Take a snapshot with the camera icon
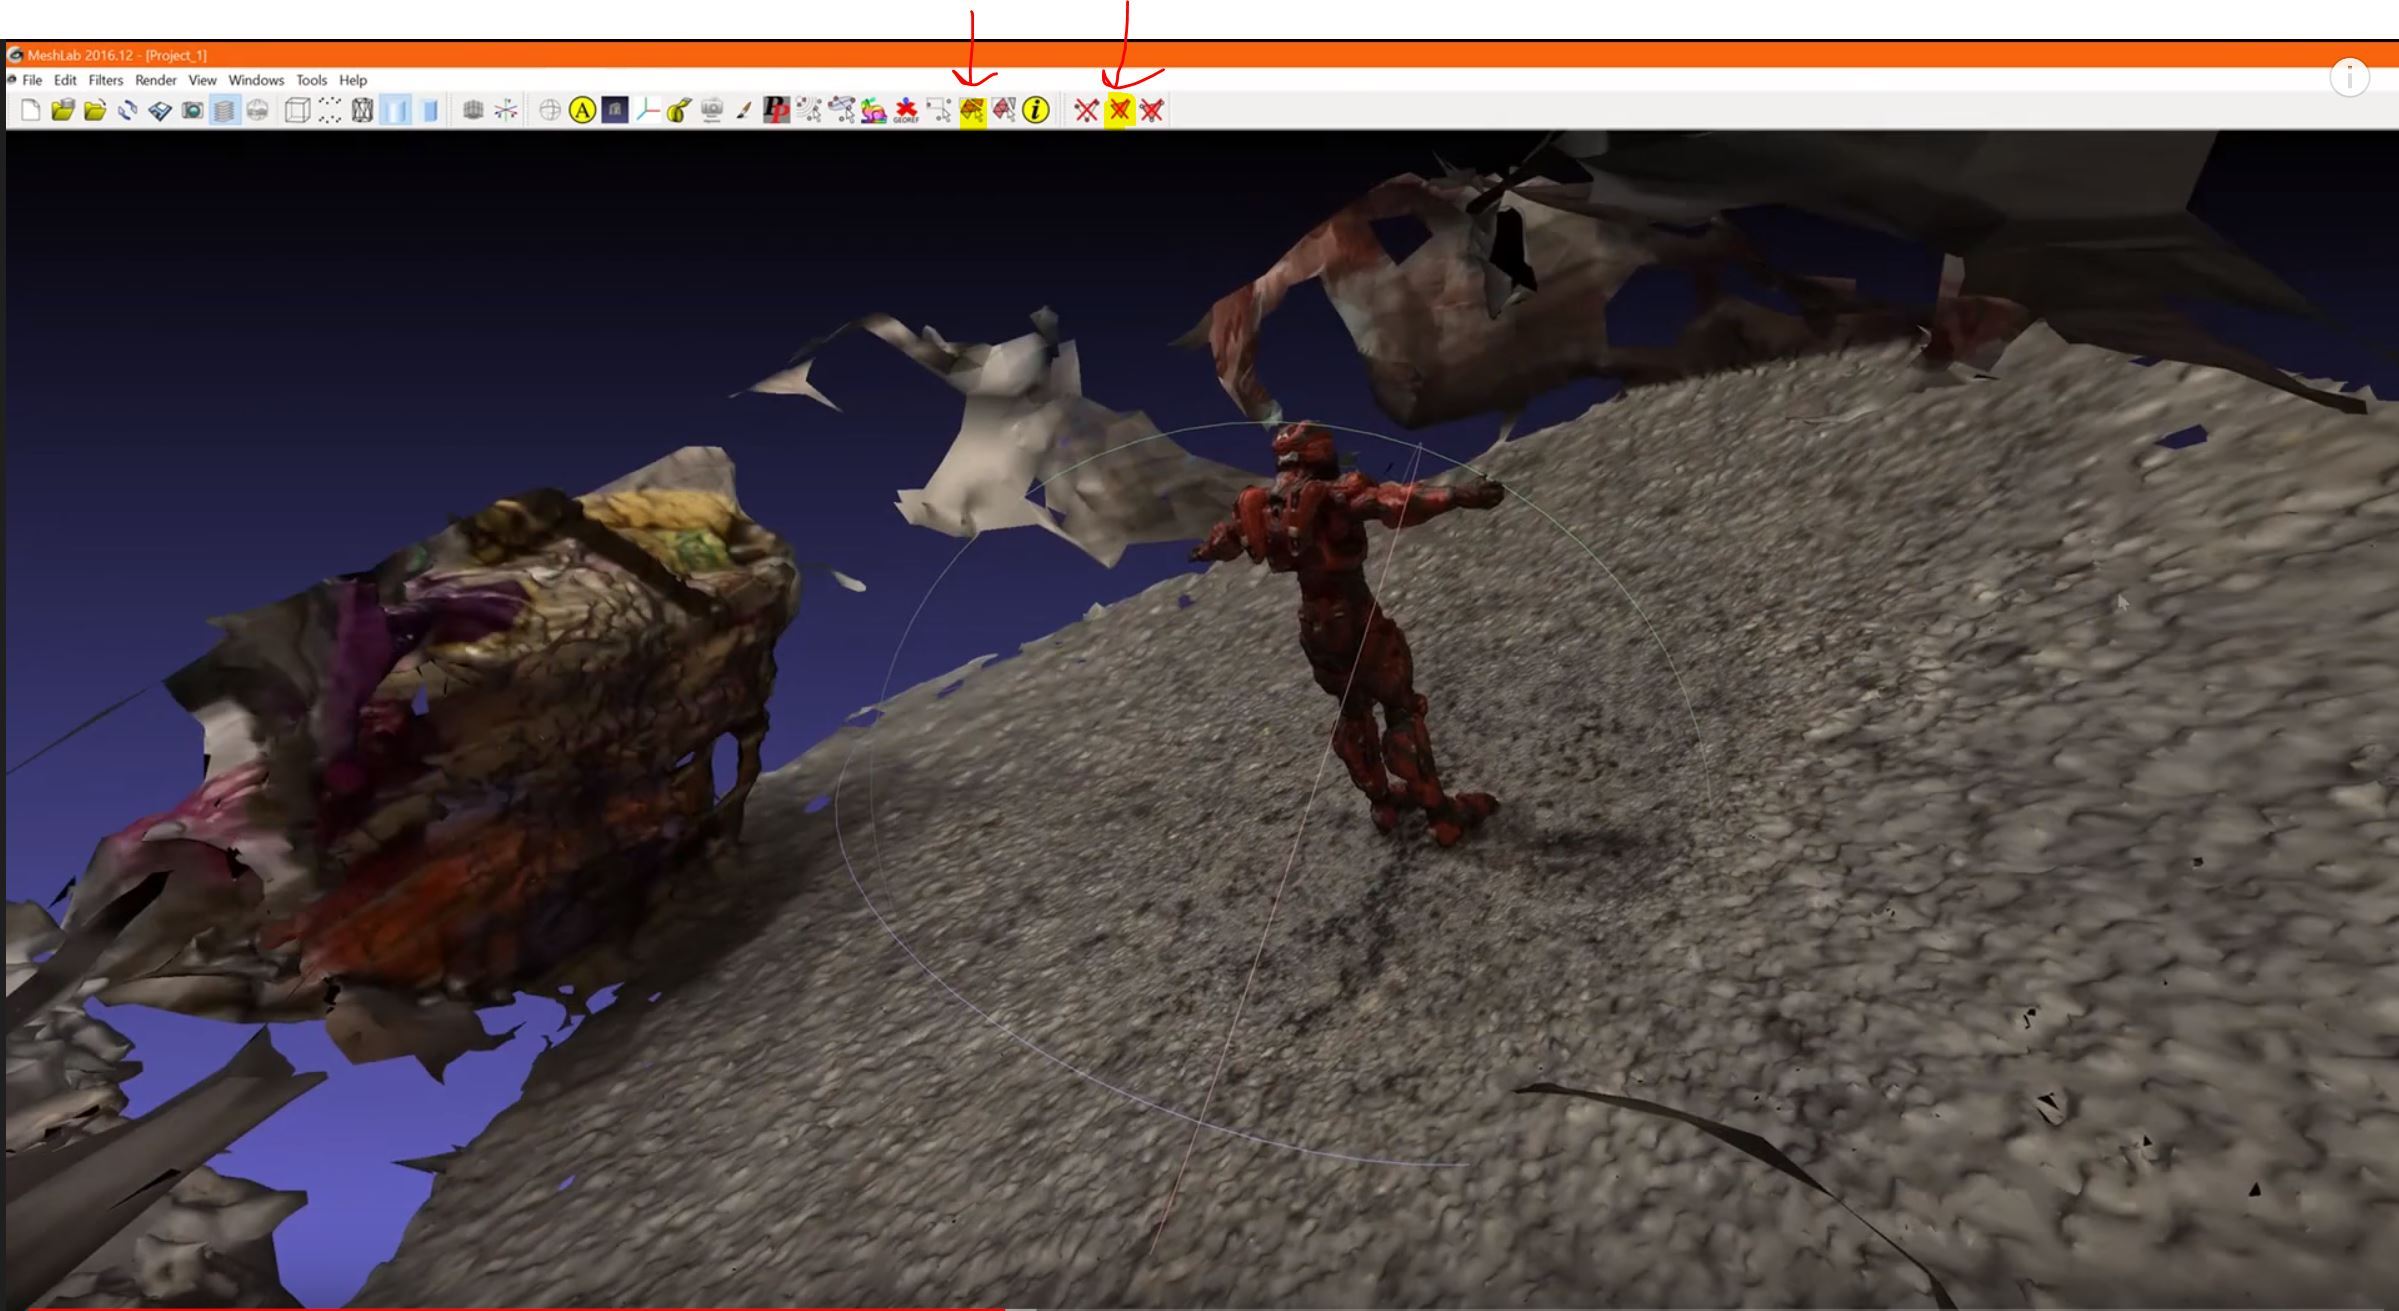The width and height of the screenshot is (2399, 1311). coord(192,110)
